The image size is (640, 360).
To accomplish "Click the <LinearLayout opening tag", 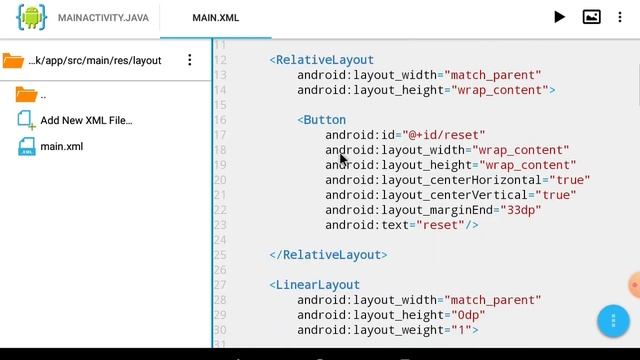I will click(314, 285).
